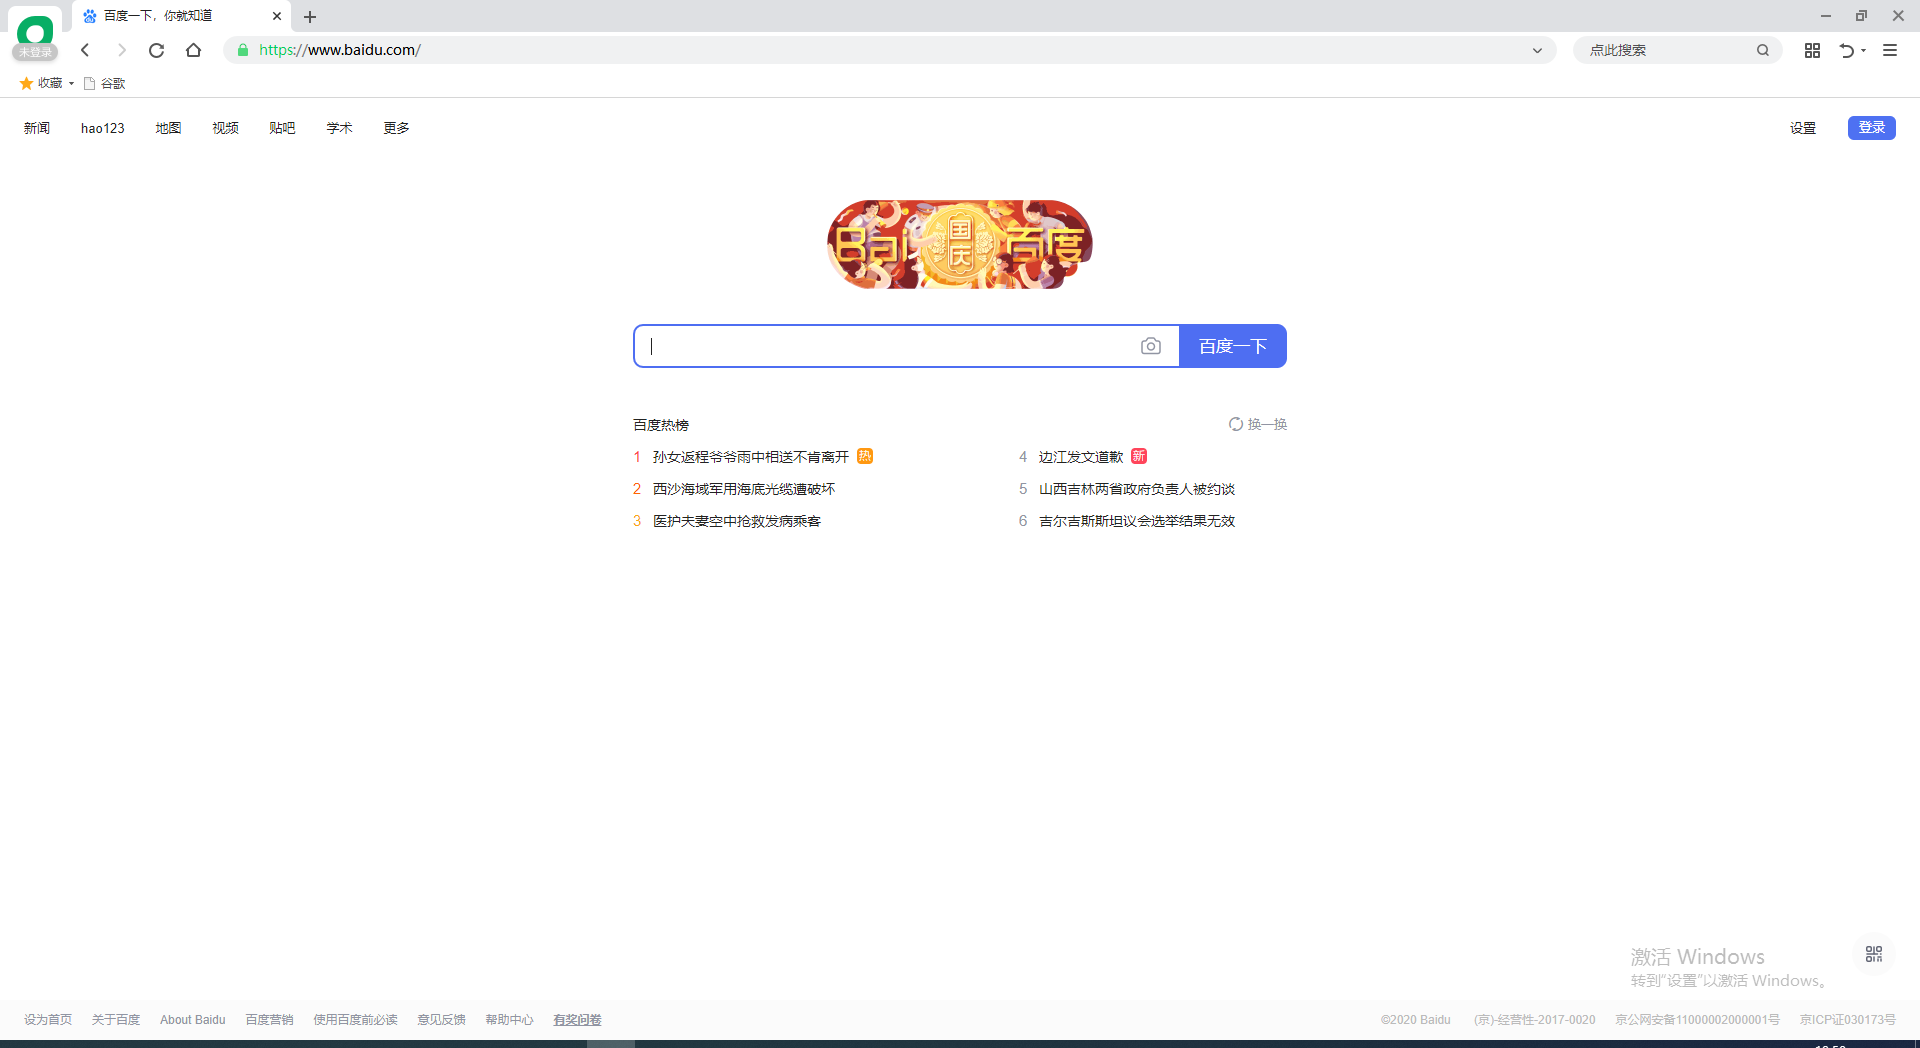Click the browser address bar URL
The image size is (1920, 1048).
click(x=340, y=50)
